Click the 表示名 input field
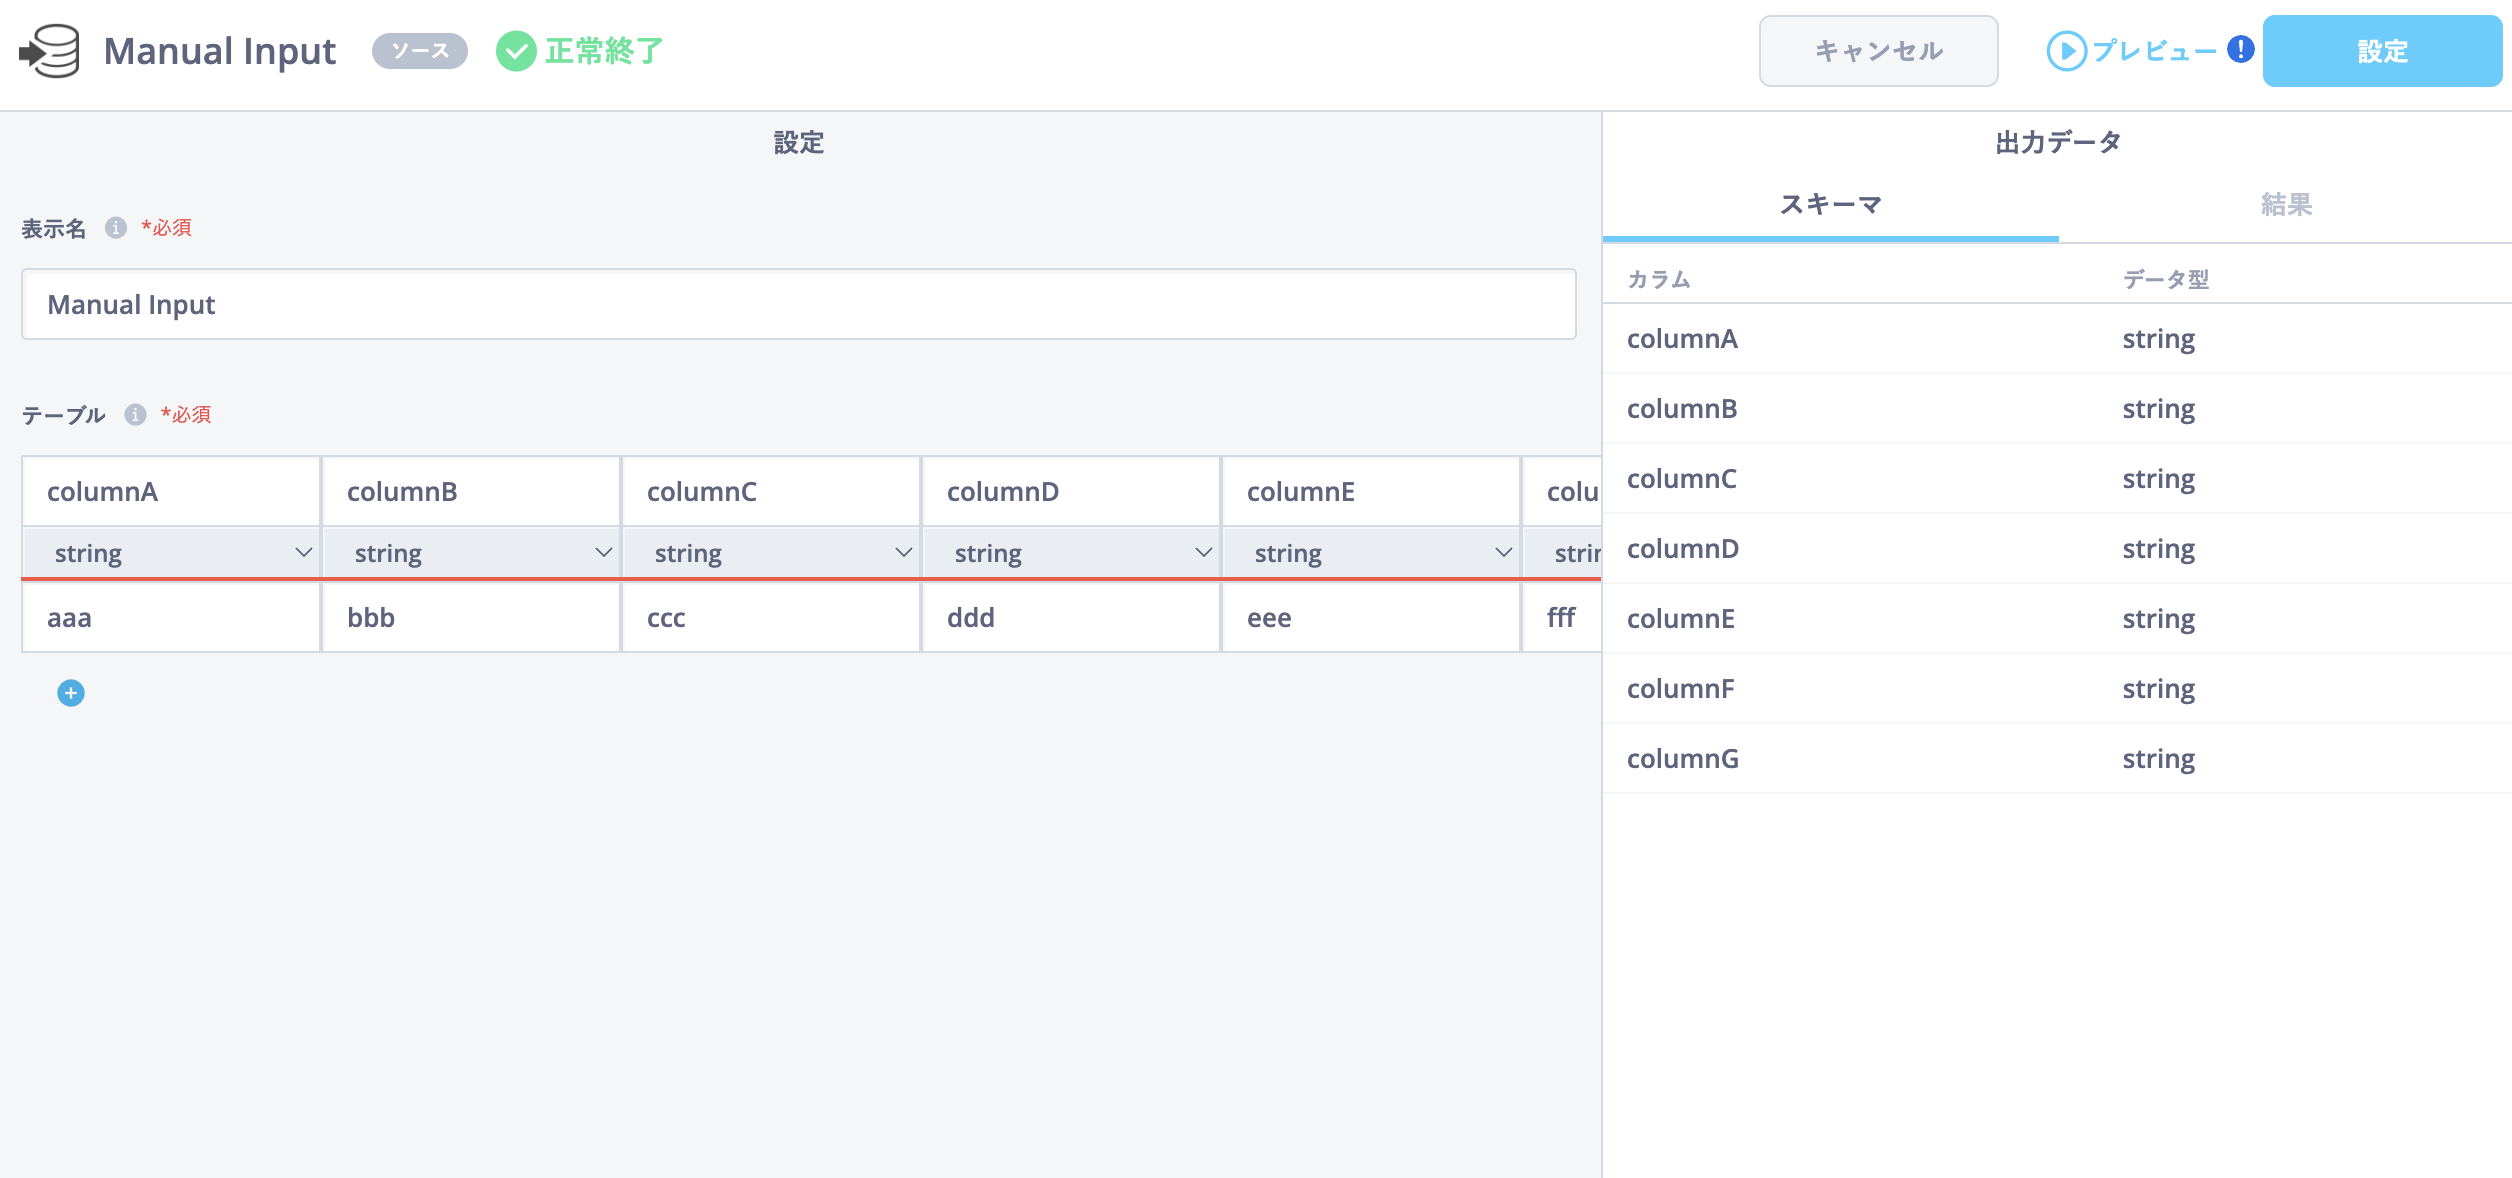 [799, 304]
